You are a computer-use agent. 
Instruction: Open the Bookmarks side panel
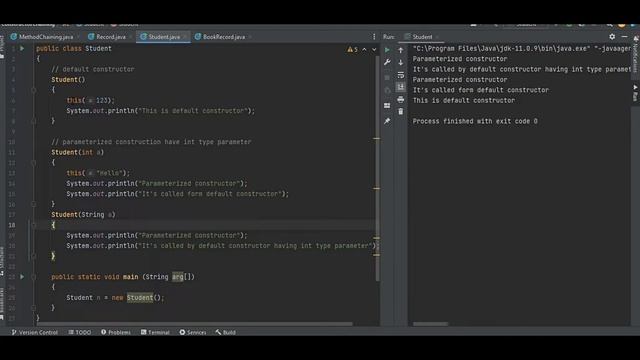(x=2, y=303)
